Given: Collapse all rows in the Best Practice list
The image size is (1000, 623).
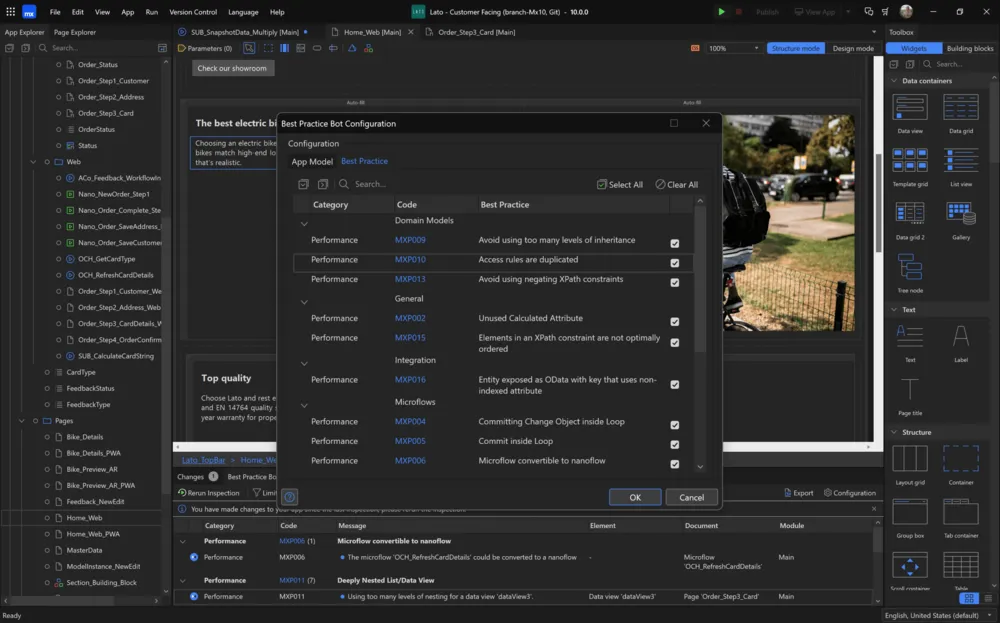Looking at the screenshot, I should [x=323, y=184].
